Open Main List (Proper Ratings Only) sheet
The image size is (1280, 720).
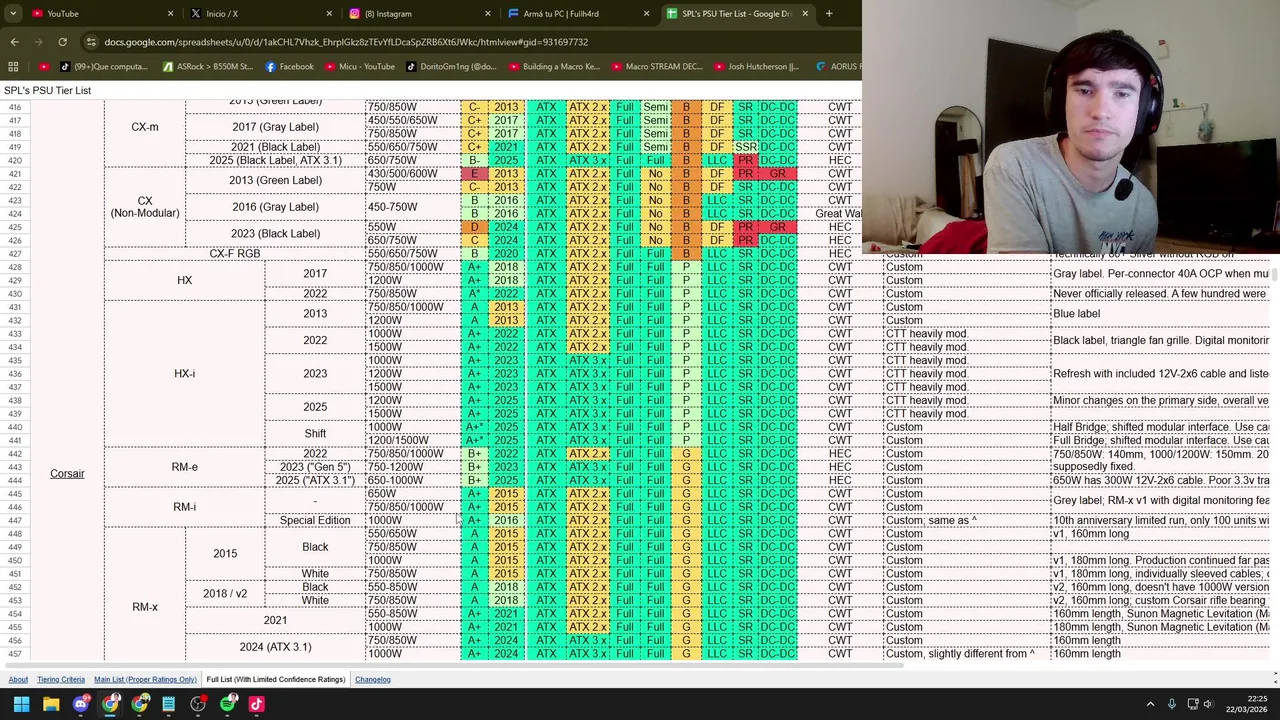[145, 680]
